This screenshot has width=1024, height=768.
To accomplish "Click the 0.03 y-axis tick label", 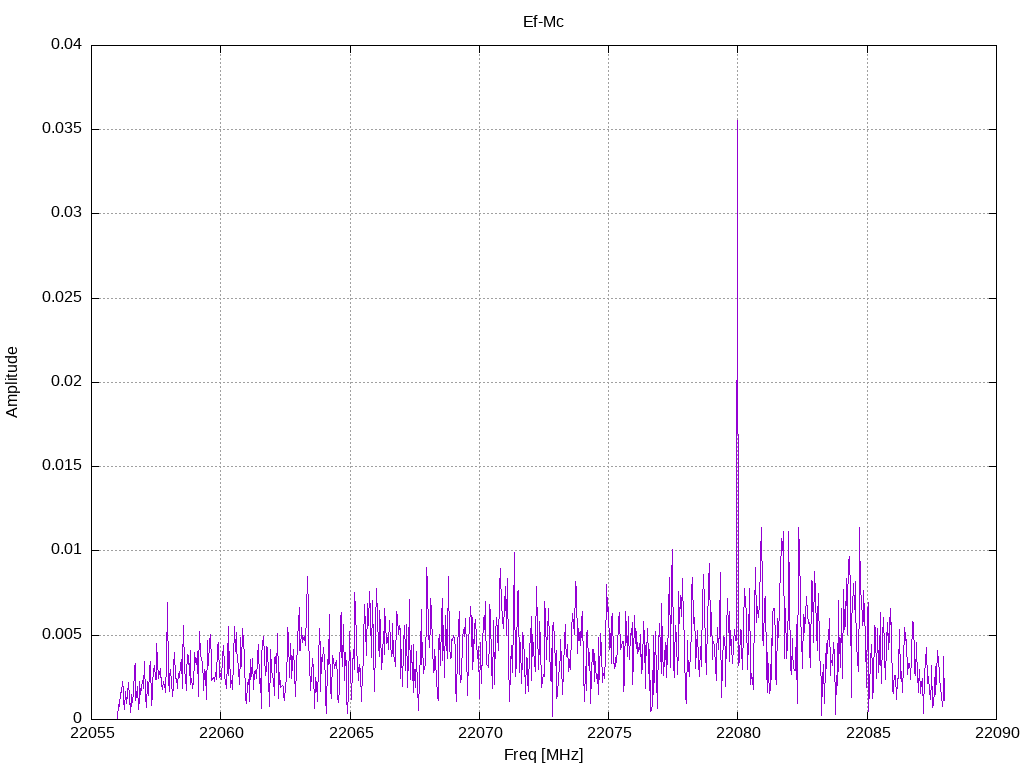I will coord(66,213).
